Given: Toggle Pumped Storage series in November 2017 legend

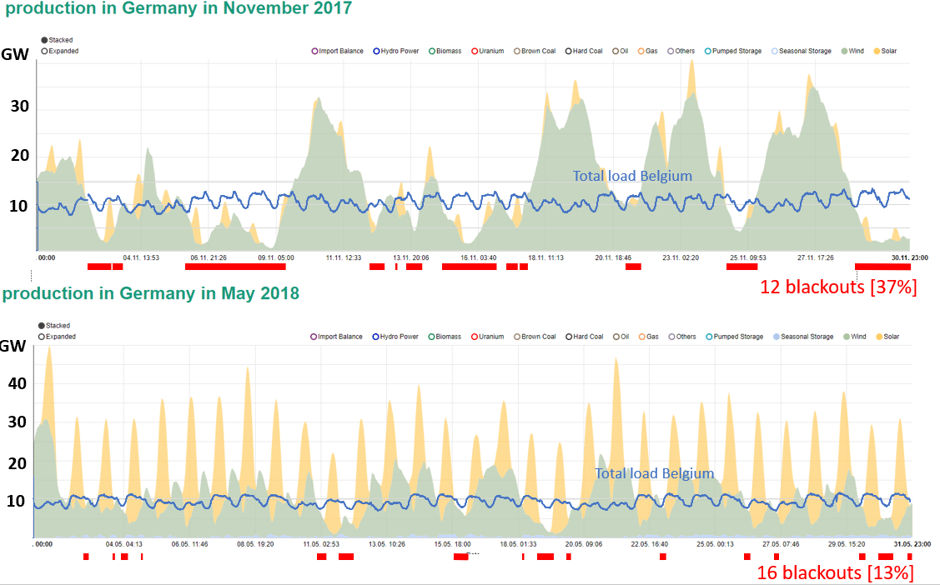Looking at the screenshot, I should click(x=733, y=51).
